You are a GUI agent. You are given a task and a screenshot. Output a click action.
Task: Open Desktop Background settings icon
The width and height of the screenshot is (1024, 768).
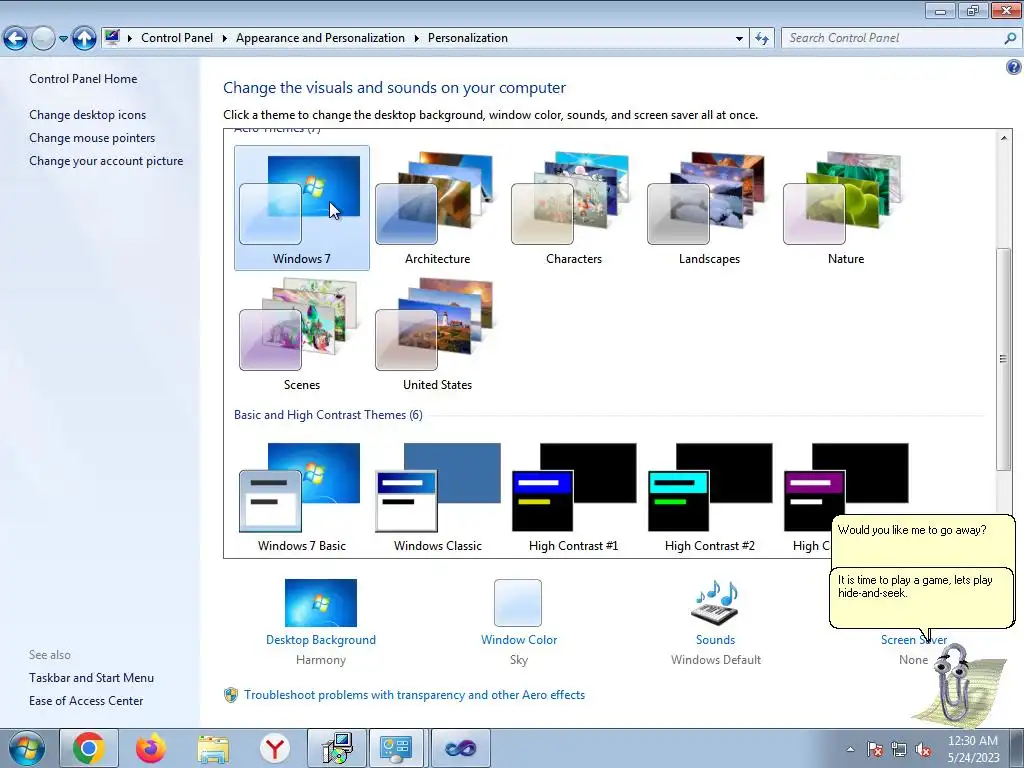click(x=321, y=603)
